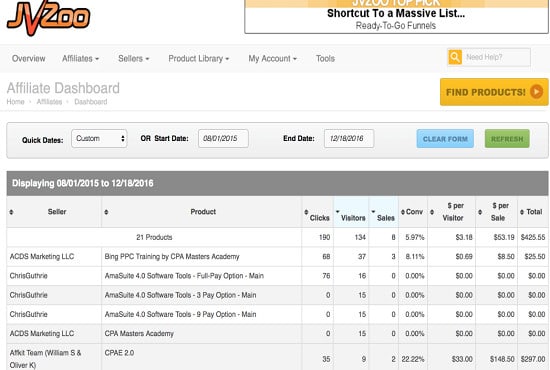Click the Home breadcrumb link
550x370 pixels.
click(15, 102)
